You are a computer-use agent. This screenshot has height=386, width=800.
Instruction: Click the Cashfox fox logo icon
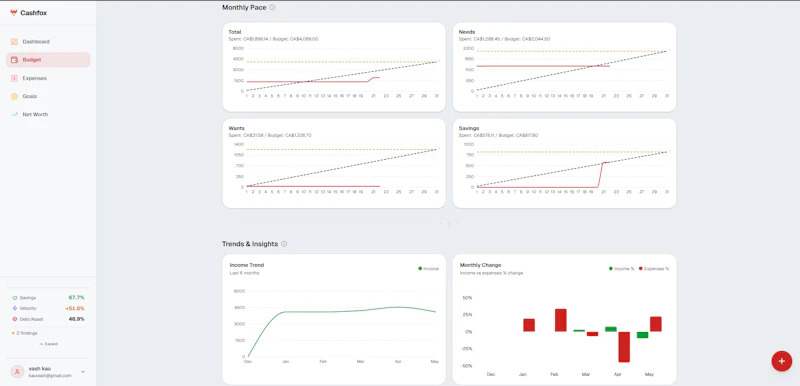[14, 13]
